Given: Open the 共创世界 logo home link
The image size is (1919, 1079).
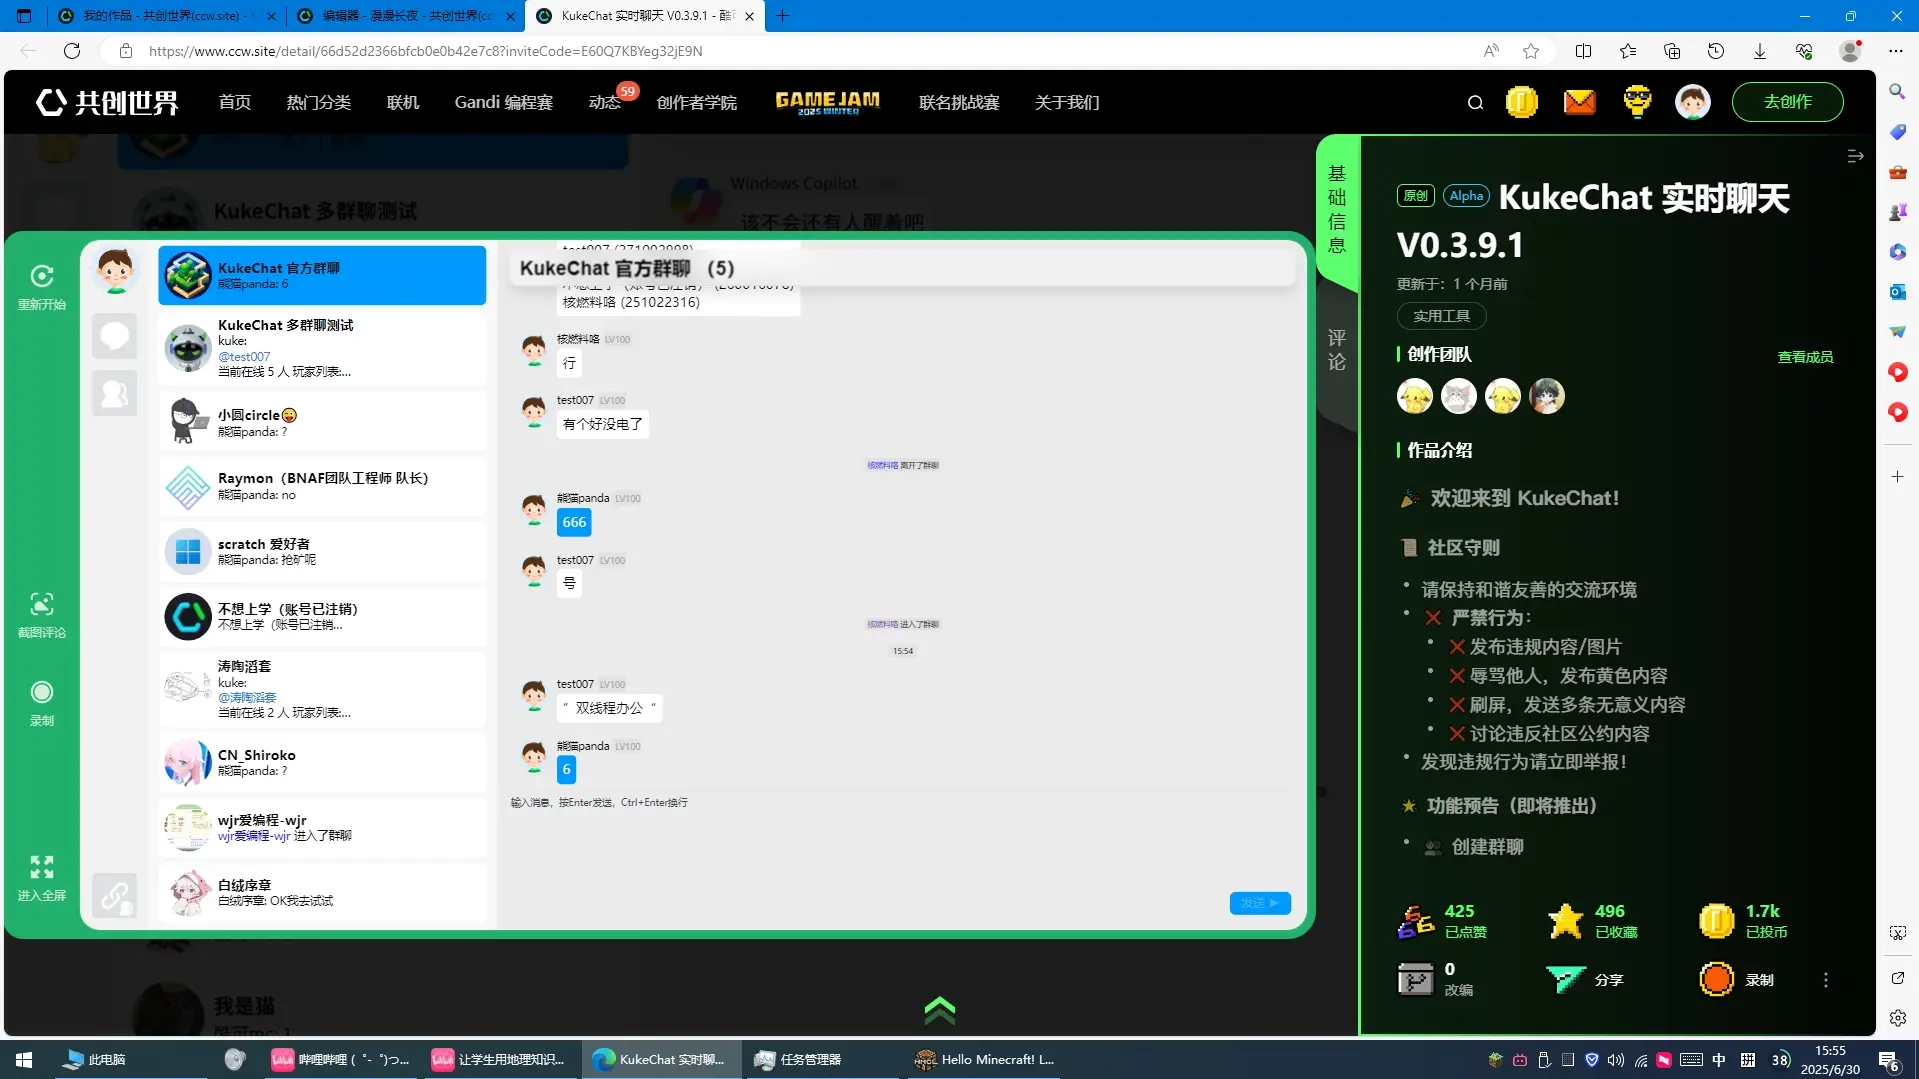Looking at the screenshot, I should (x=107, y=102).
